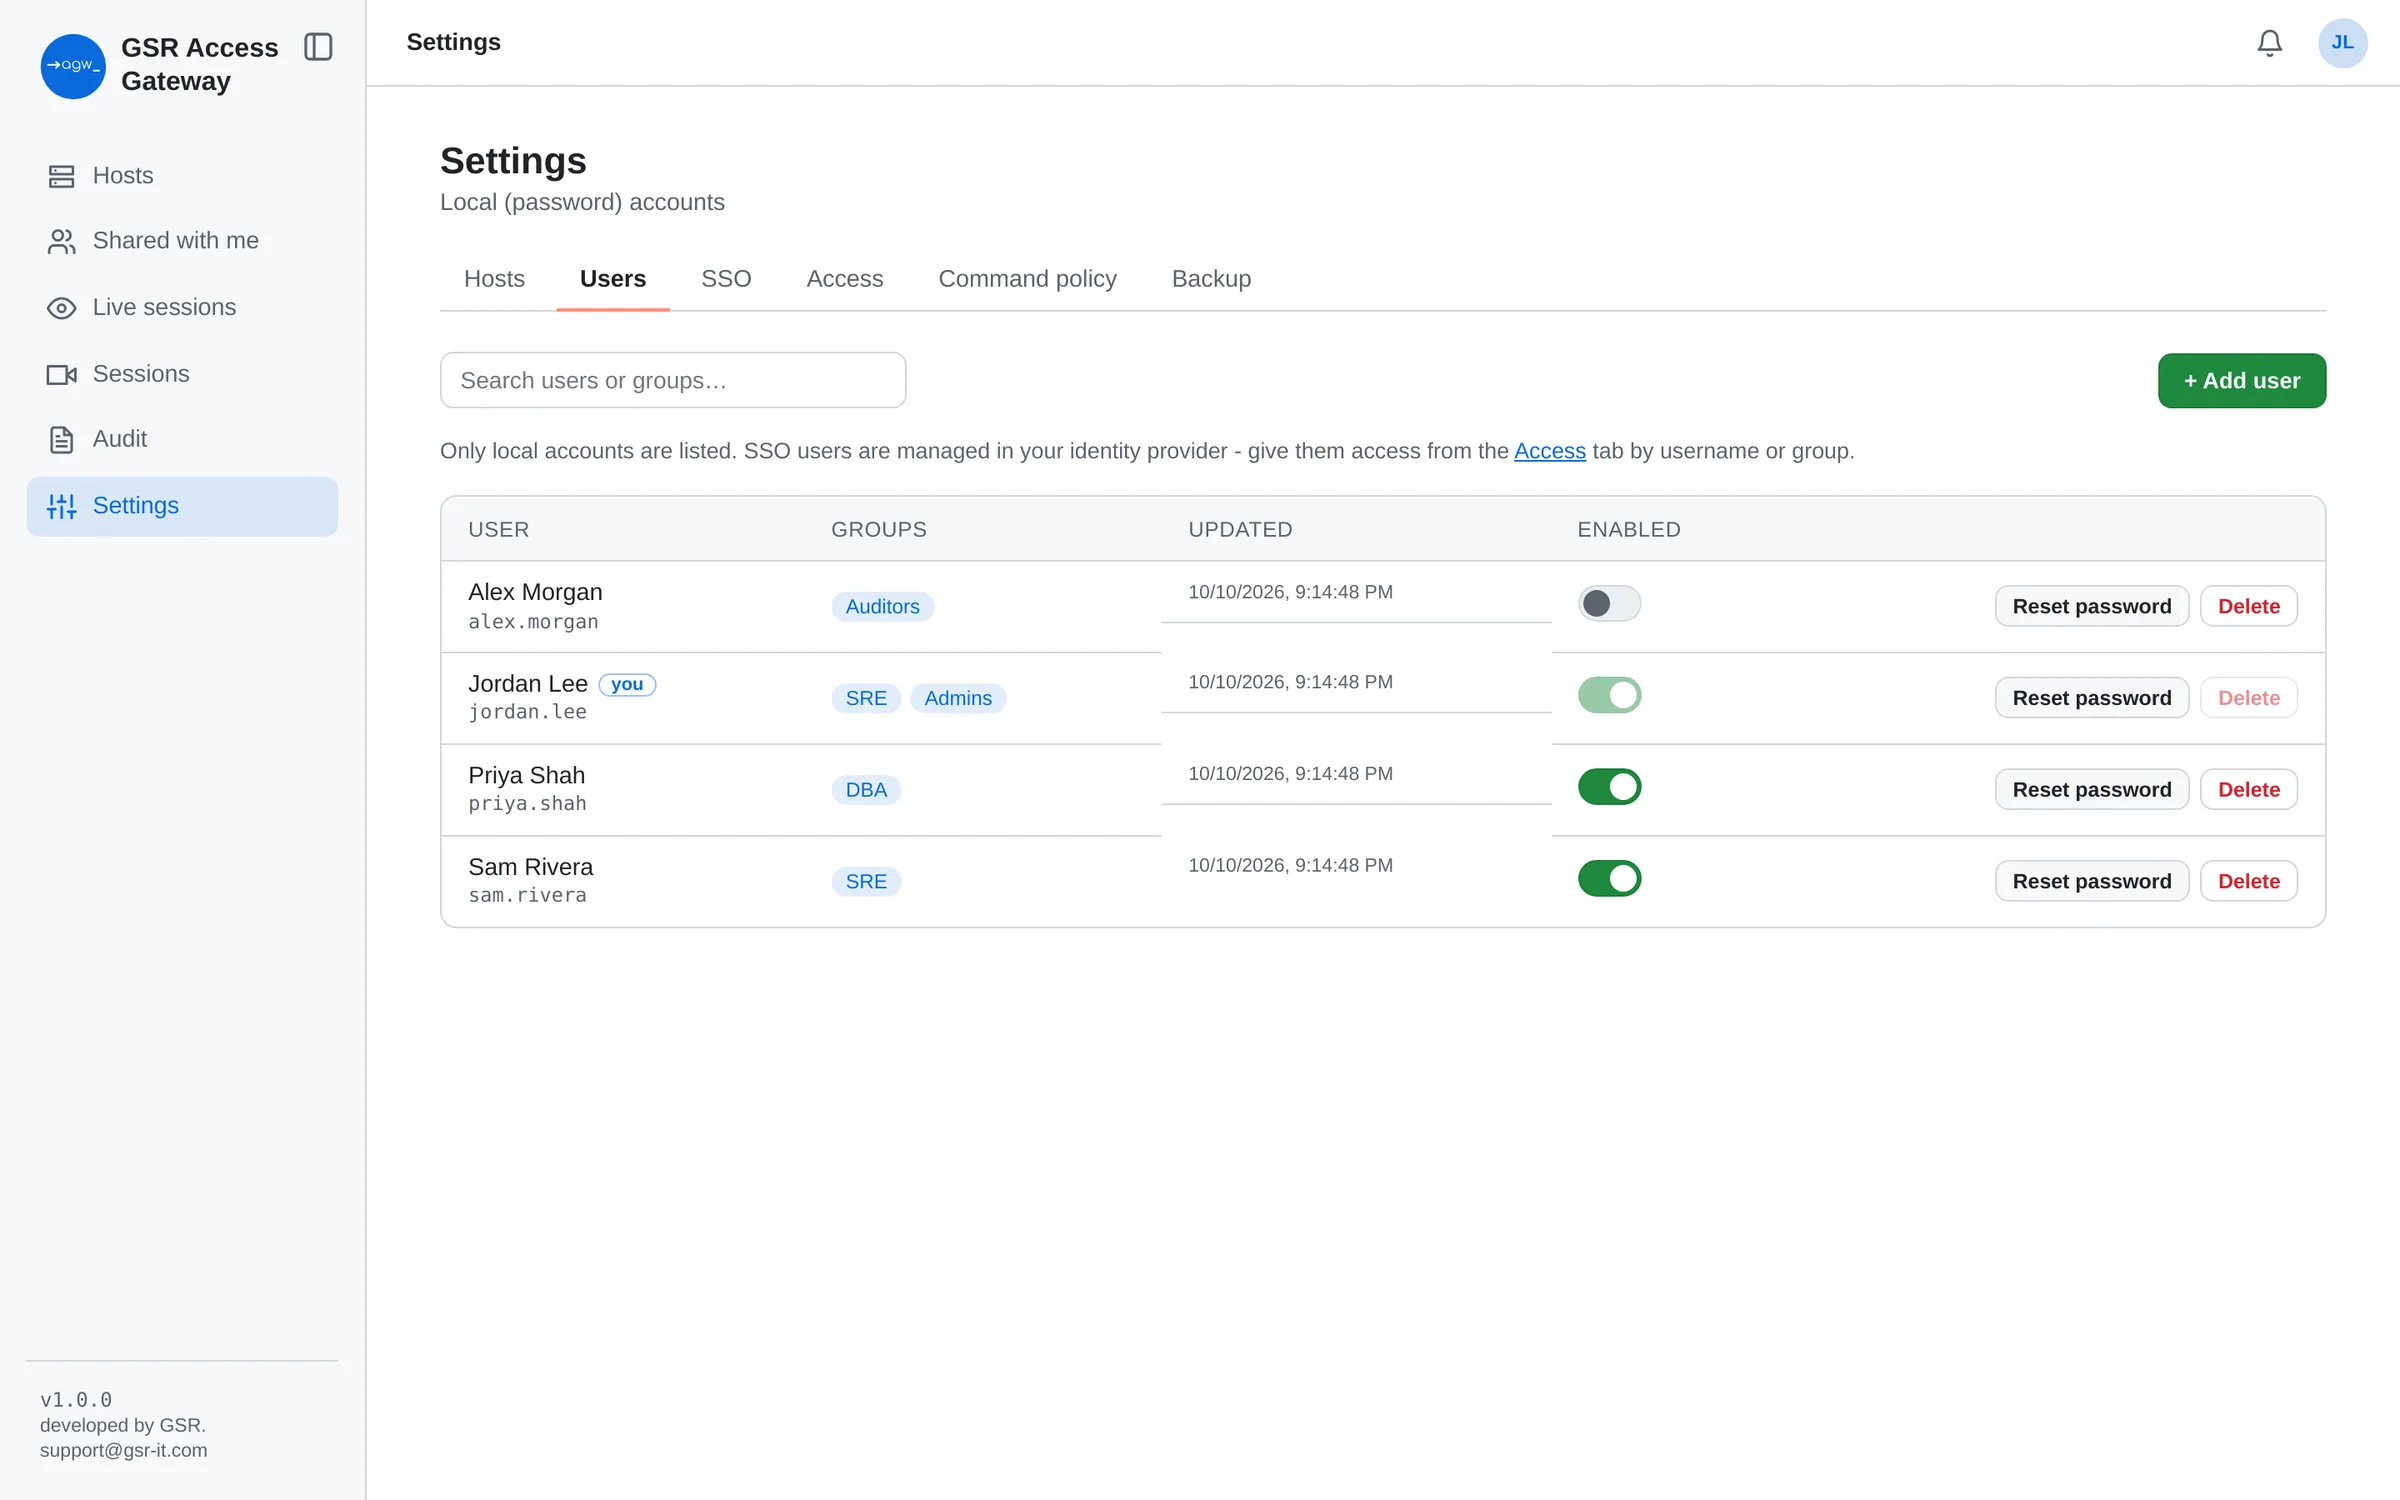Disable the Priya Shah account toggle
Screen dimensions: 2400x1500
1609,787
